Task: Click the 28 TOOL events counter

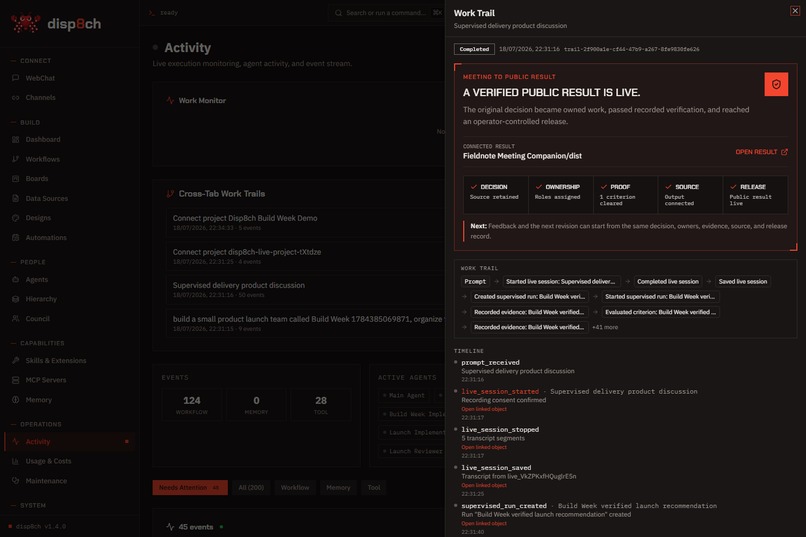Action: pos(321,405)
